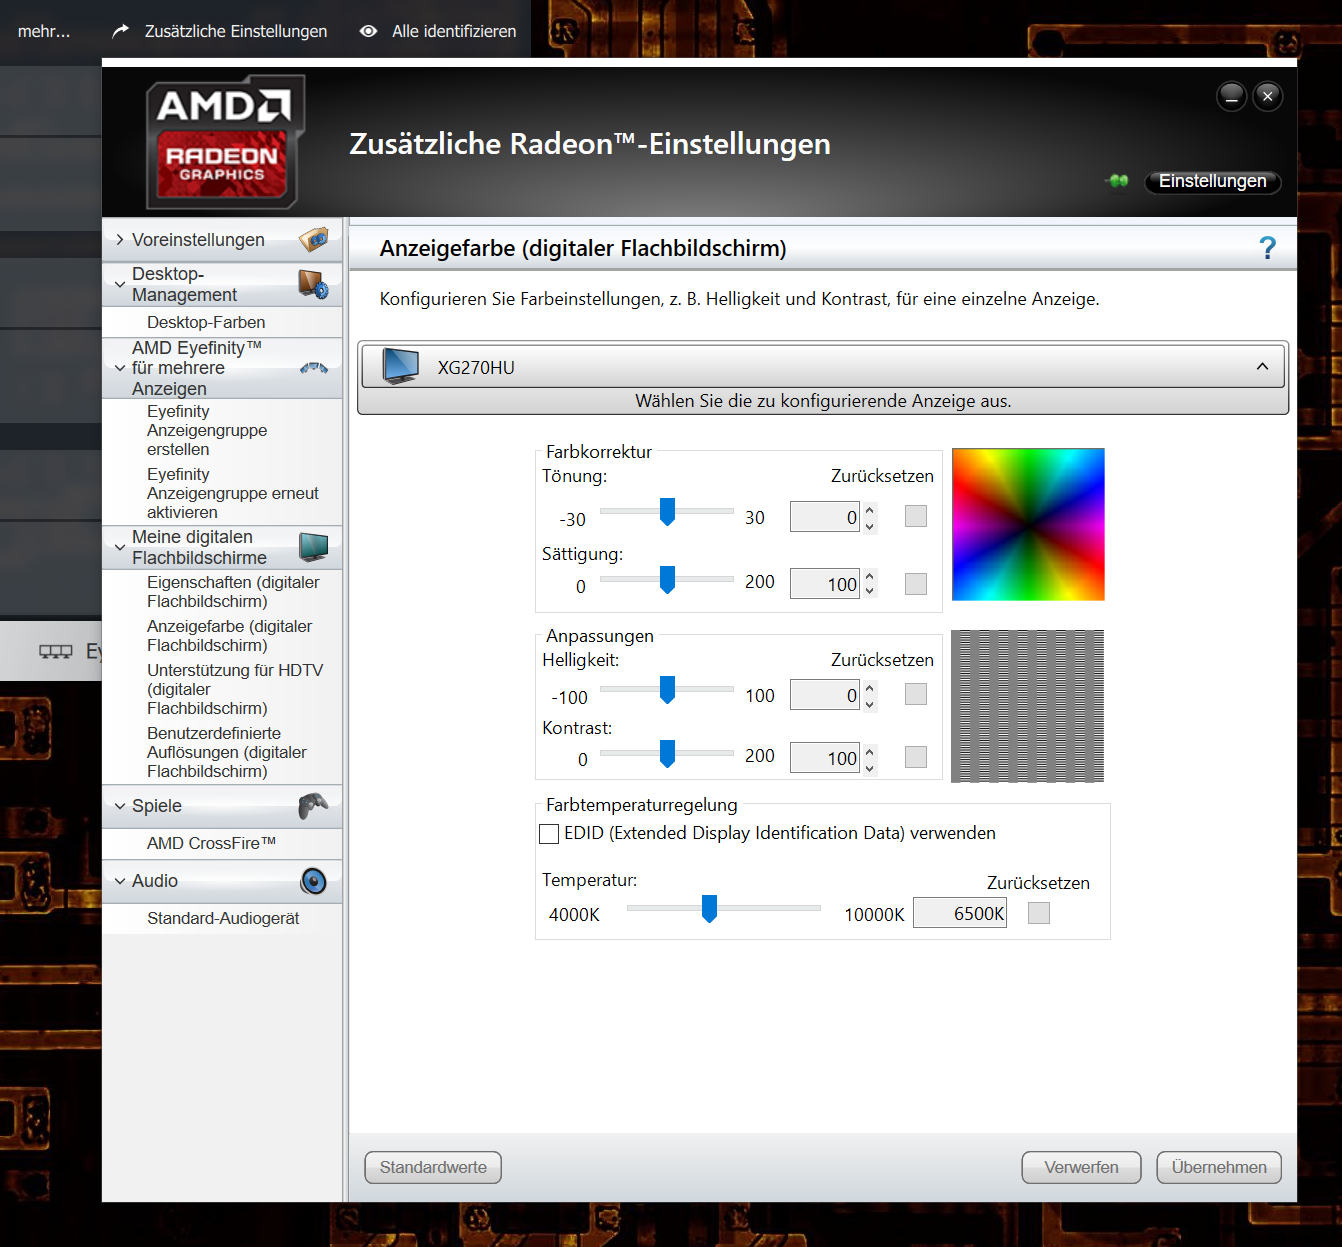Click the Meine digitalen Flachbildschirme monitor icon
Viewport: 1342px width, 1247px height.
click(314, 547)
